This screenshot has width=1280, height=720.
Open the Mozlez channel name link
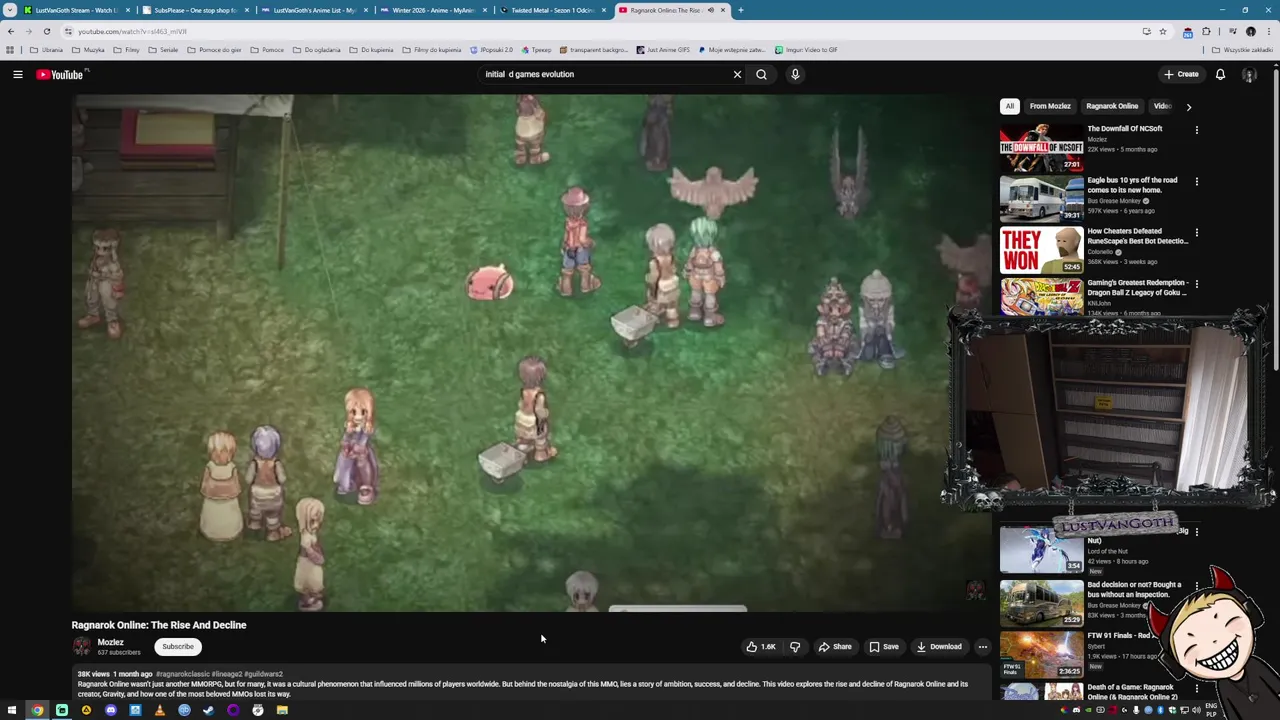110,643
